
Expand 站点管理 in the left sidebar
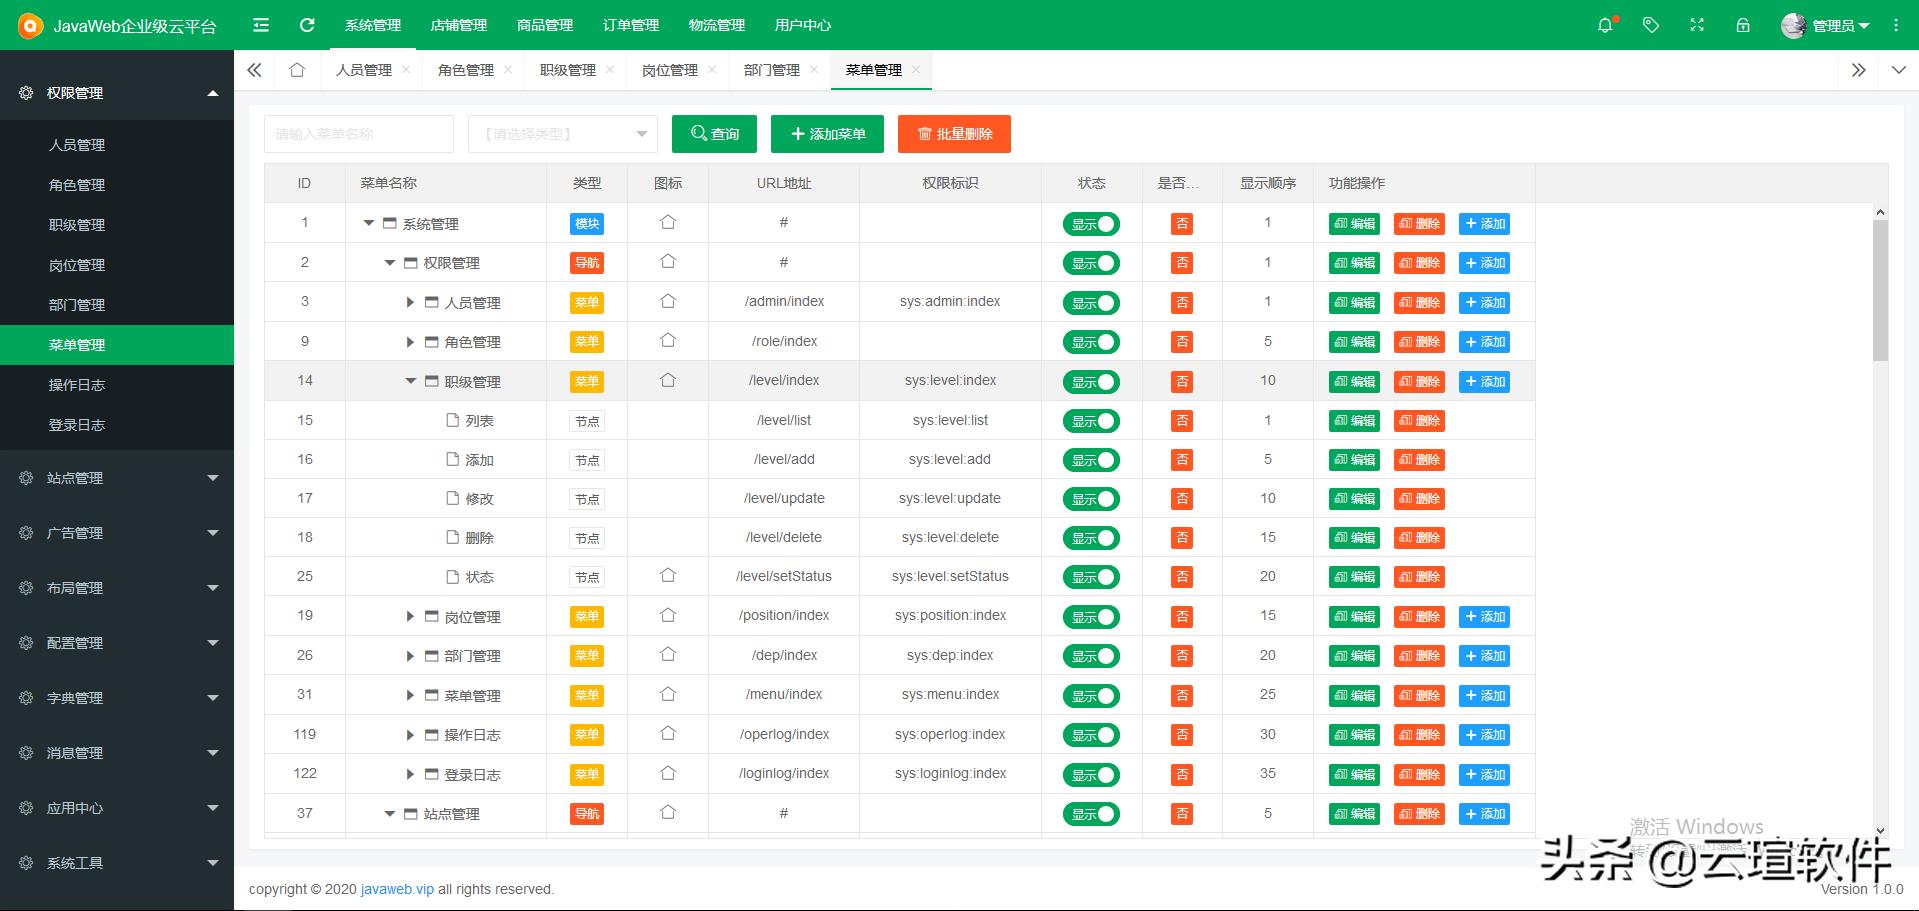[117, 478]
